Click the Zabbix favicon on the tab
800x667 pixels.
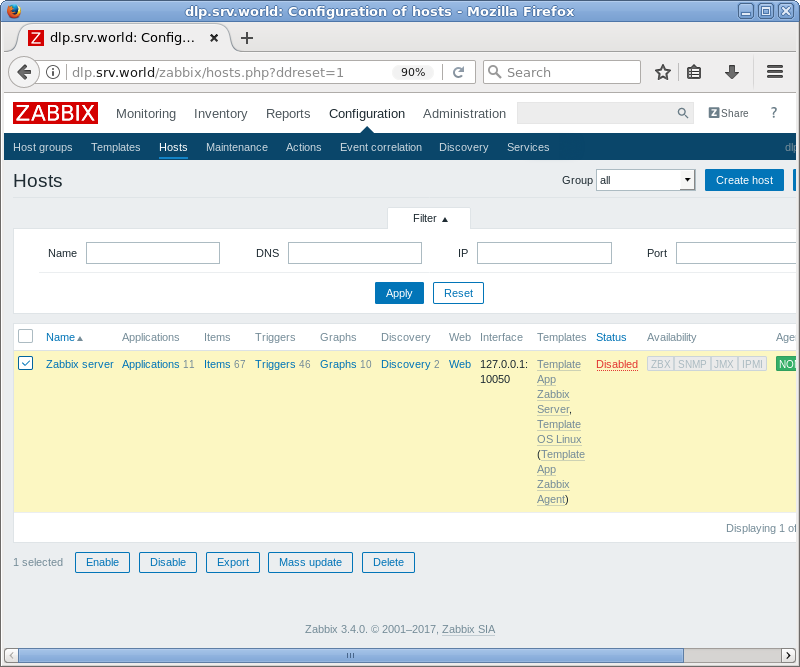tap(36, 38)
